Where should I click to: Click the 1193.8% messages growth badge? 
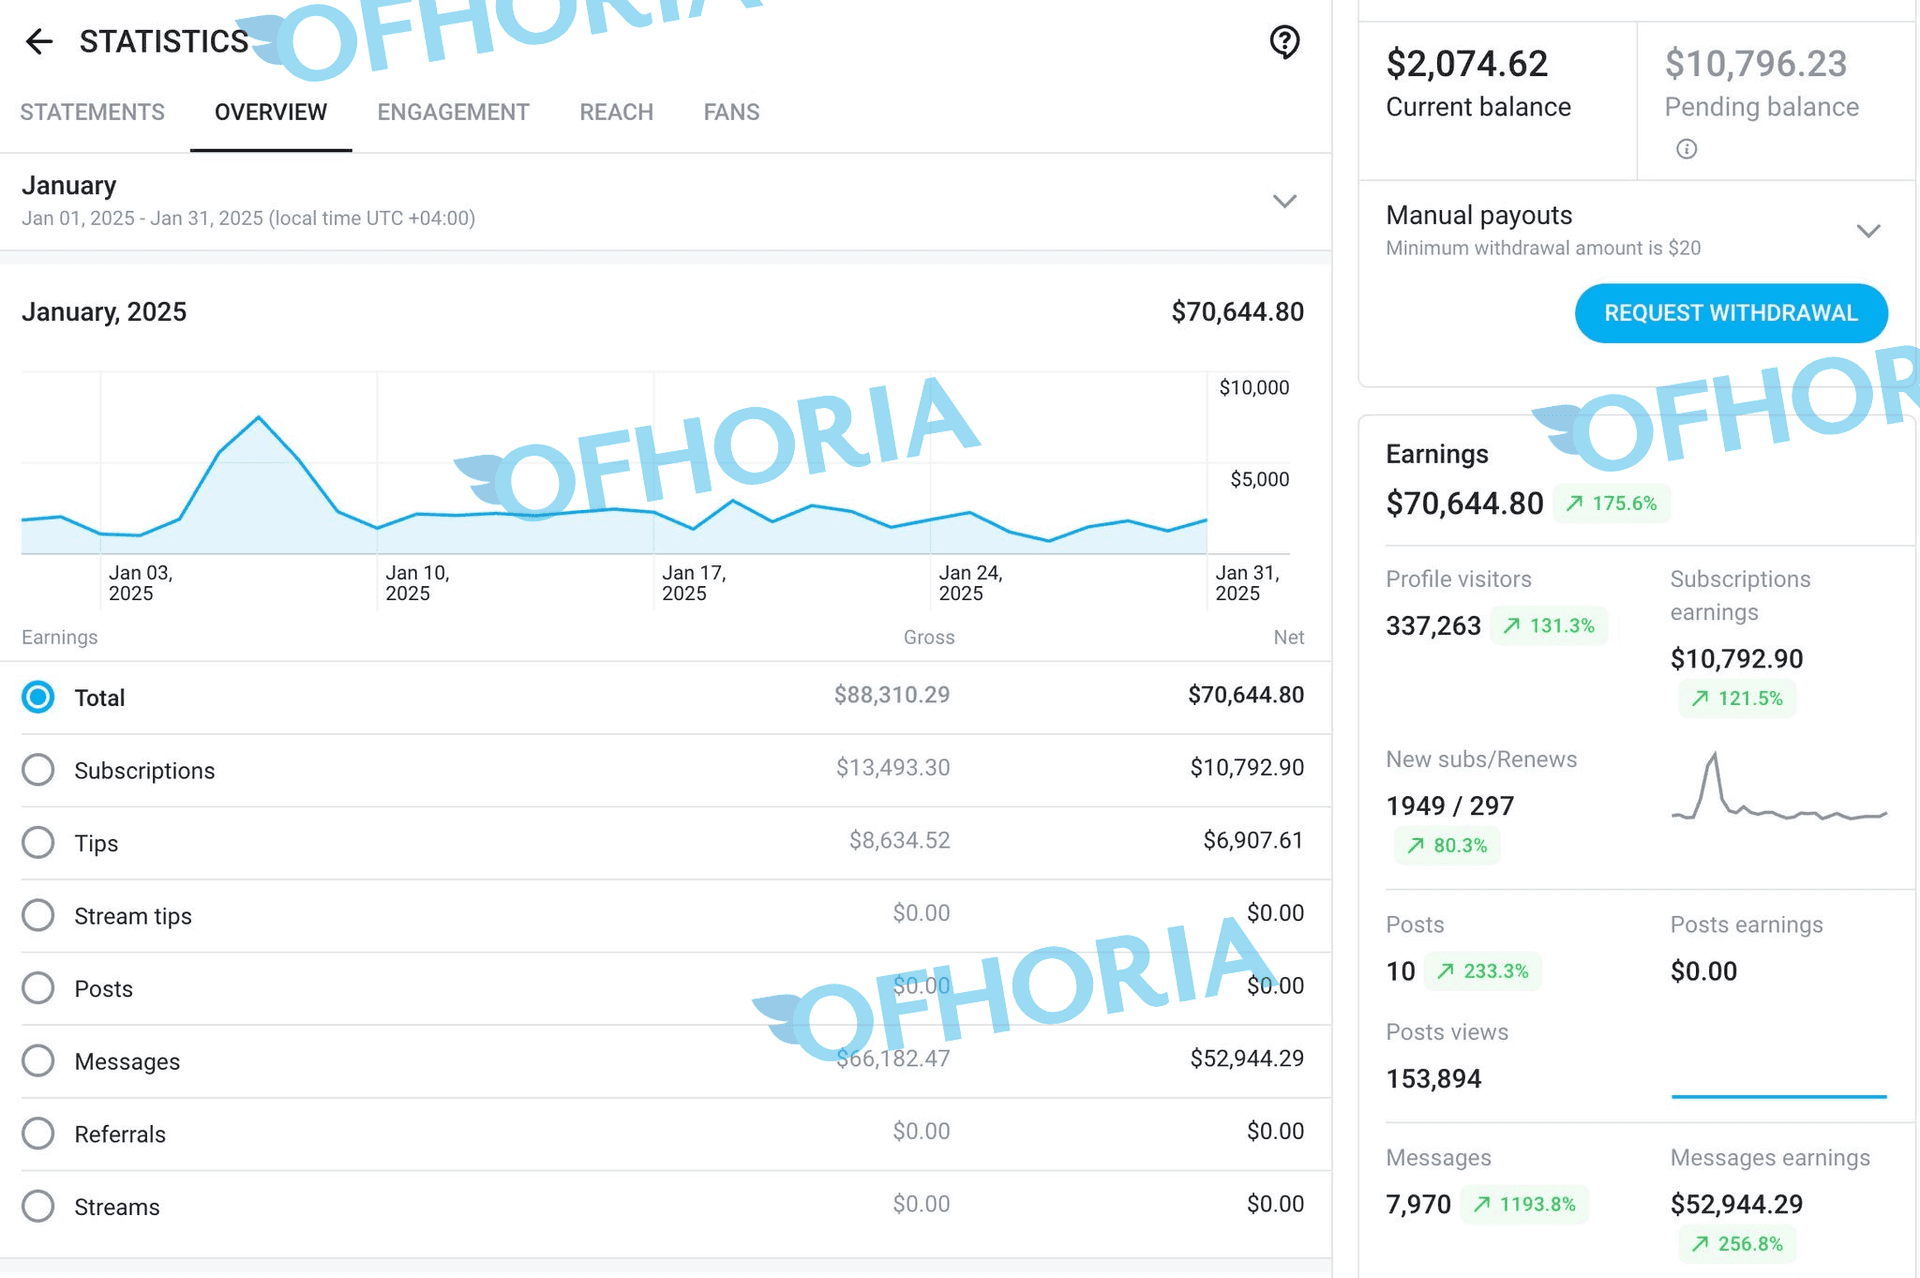(x=1524, y=1204)
